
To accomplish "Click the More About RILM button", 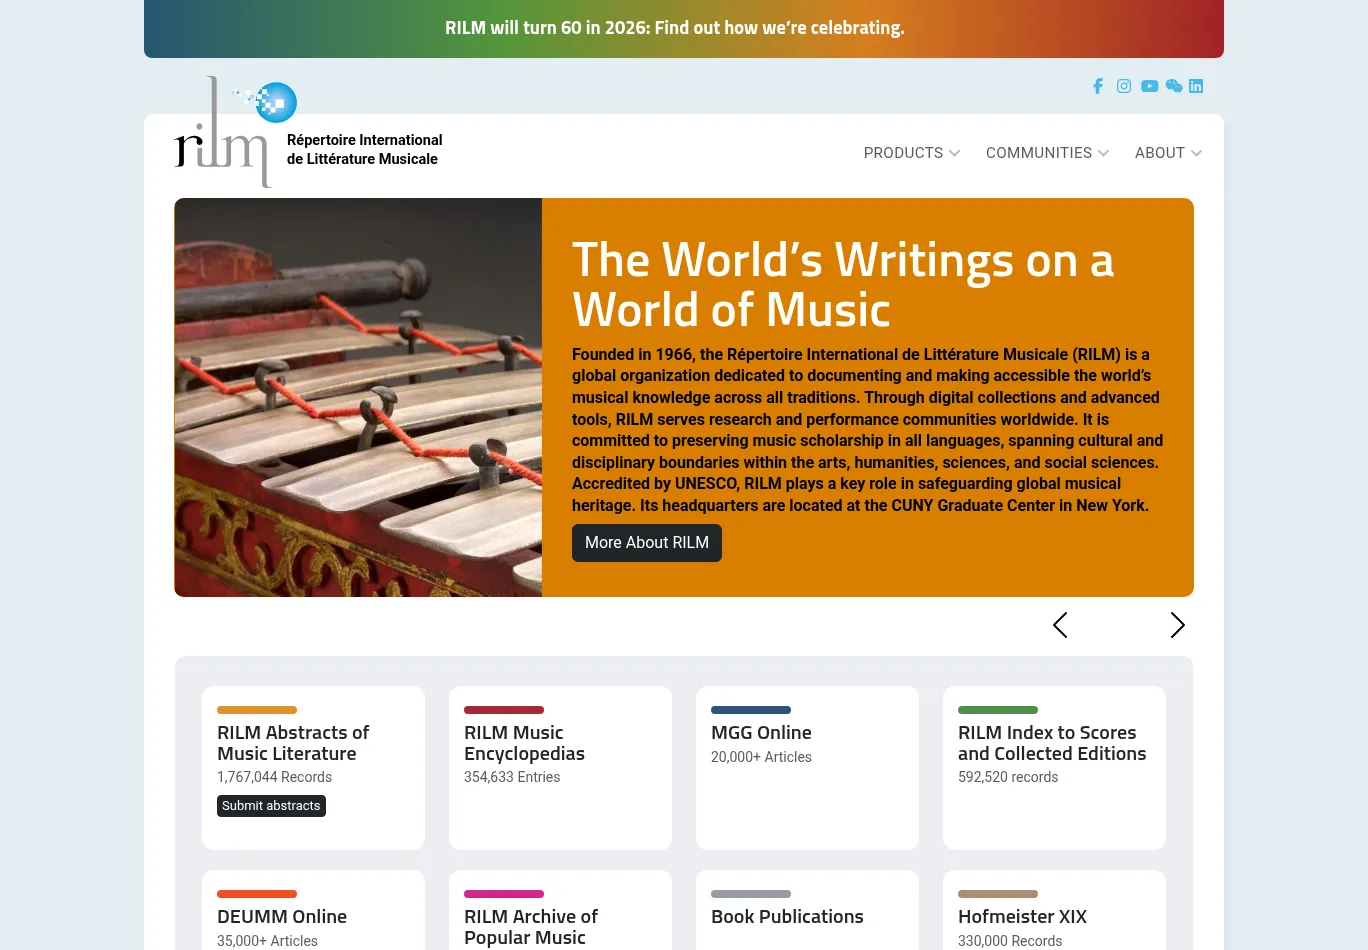I will (646, 543).
